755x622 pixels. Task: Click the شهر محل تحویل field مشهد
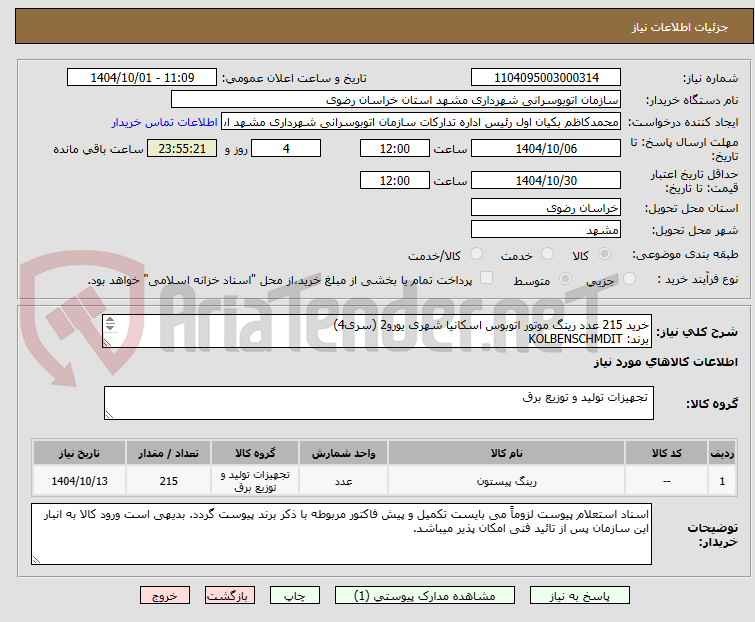pos(546,230)
